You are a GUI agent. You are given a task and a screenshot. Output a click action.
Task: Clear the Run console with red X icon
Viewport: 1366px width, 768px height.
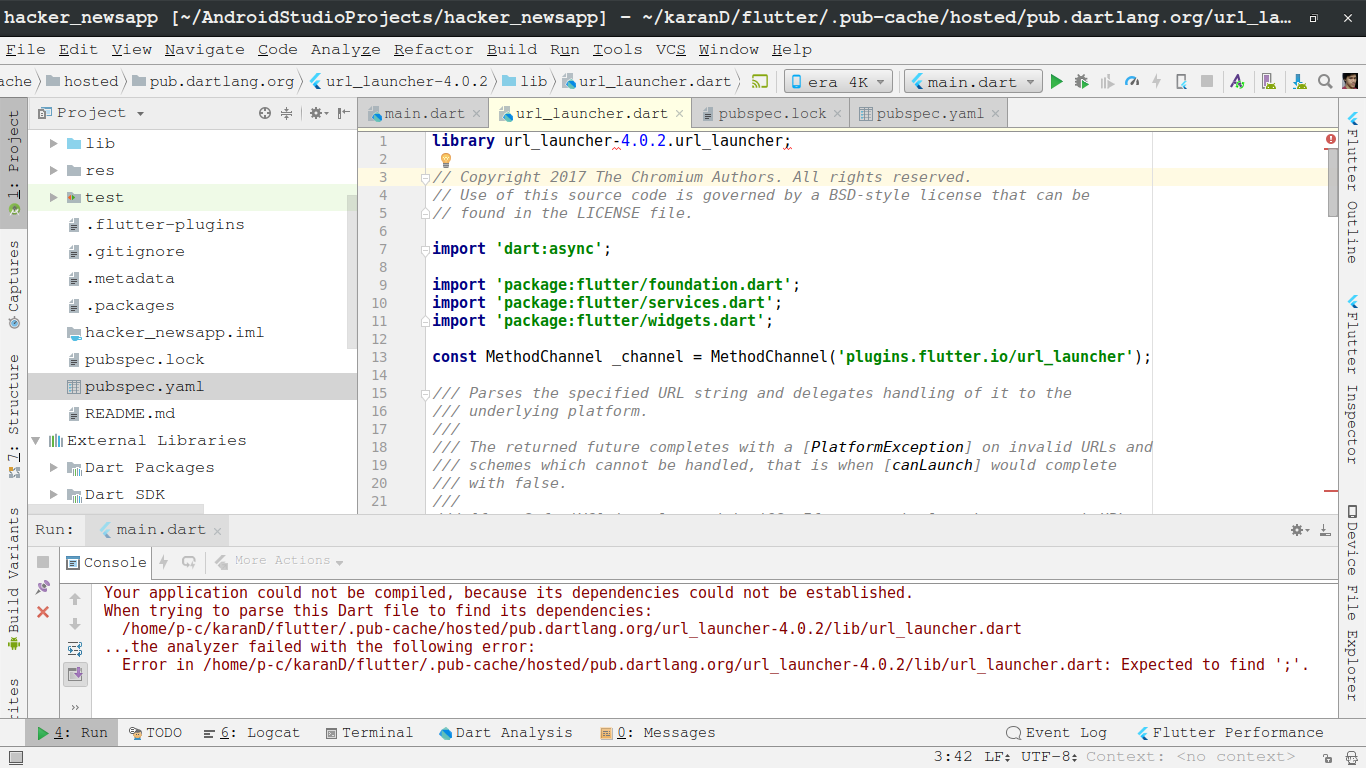click(42, 612)
